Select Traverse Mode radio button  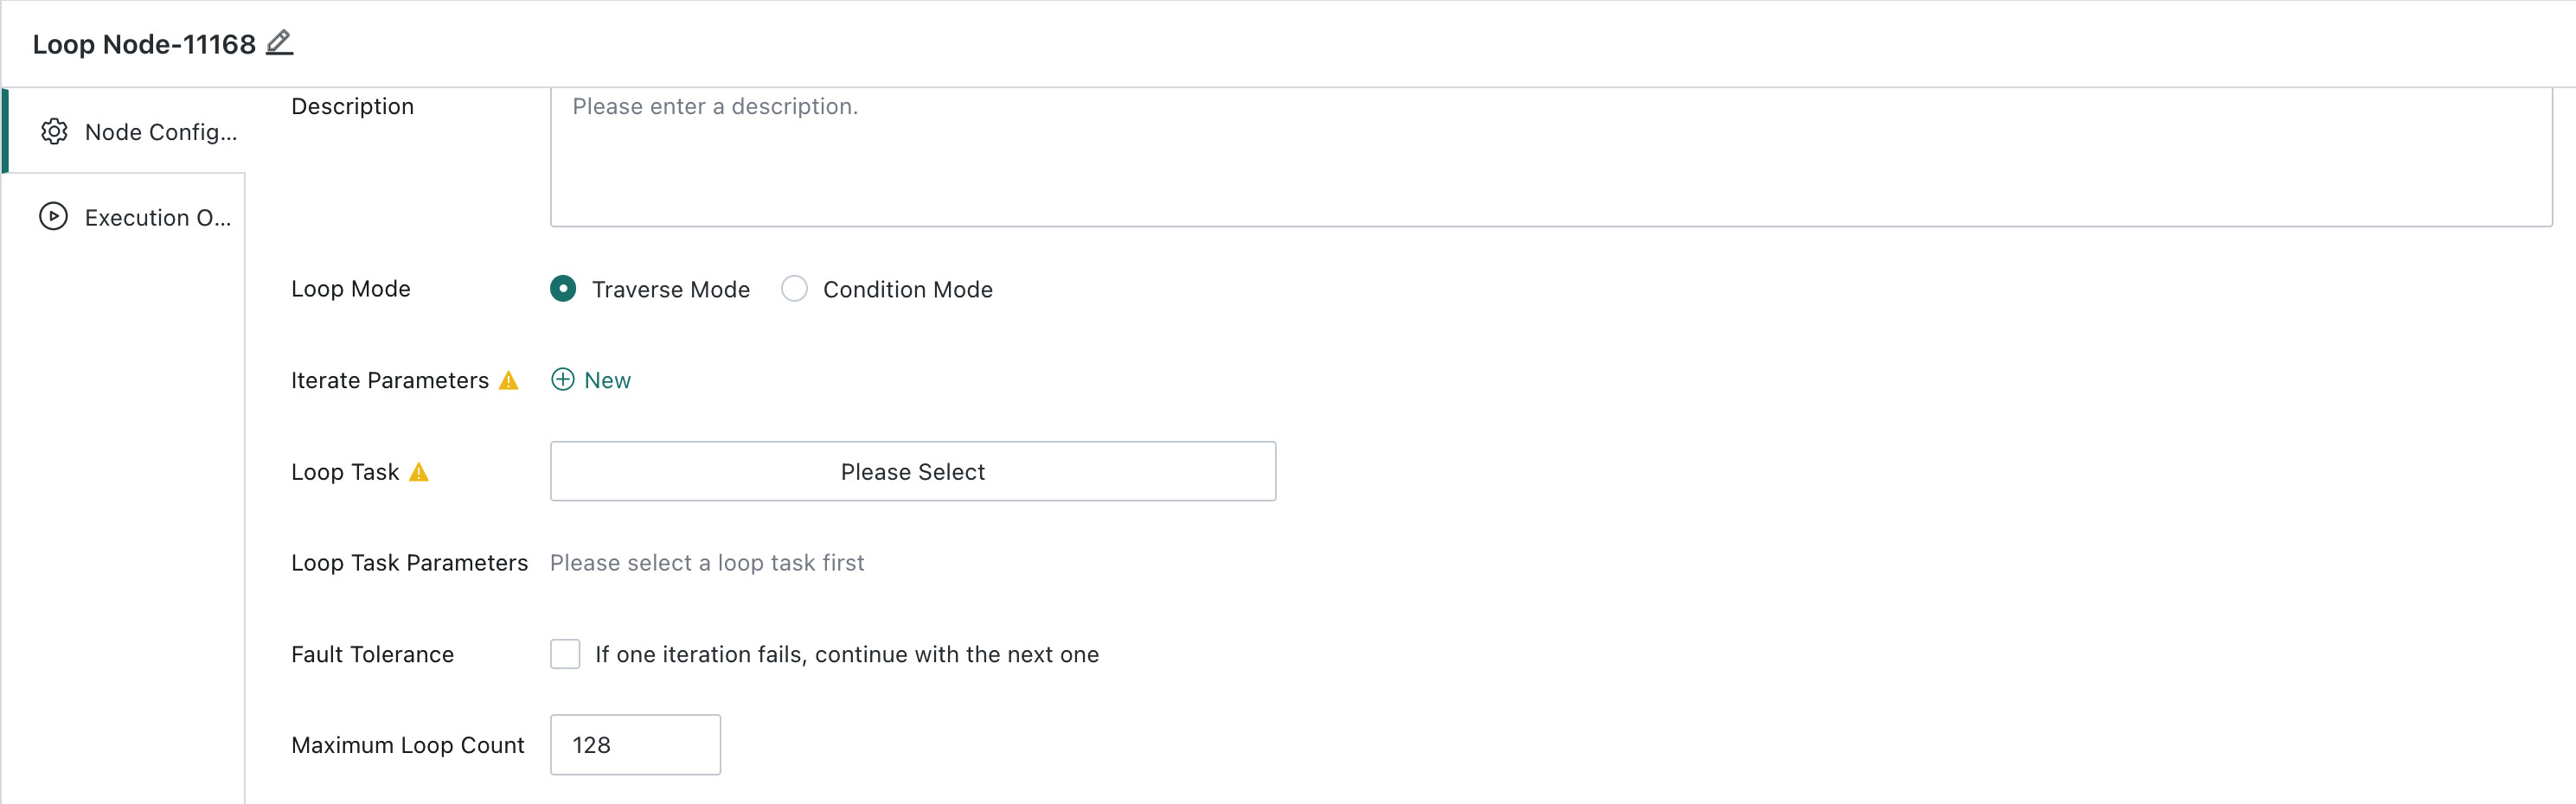click(563, 289)
